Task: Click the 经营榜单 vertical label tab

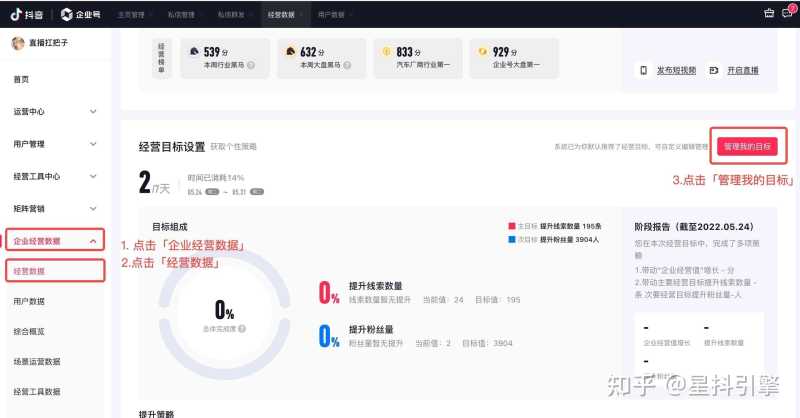Action: (x=161, y=58)
